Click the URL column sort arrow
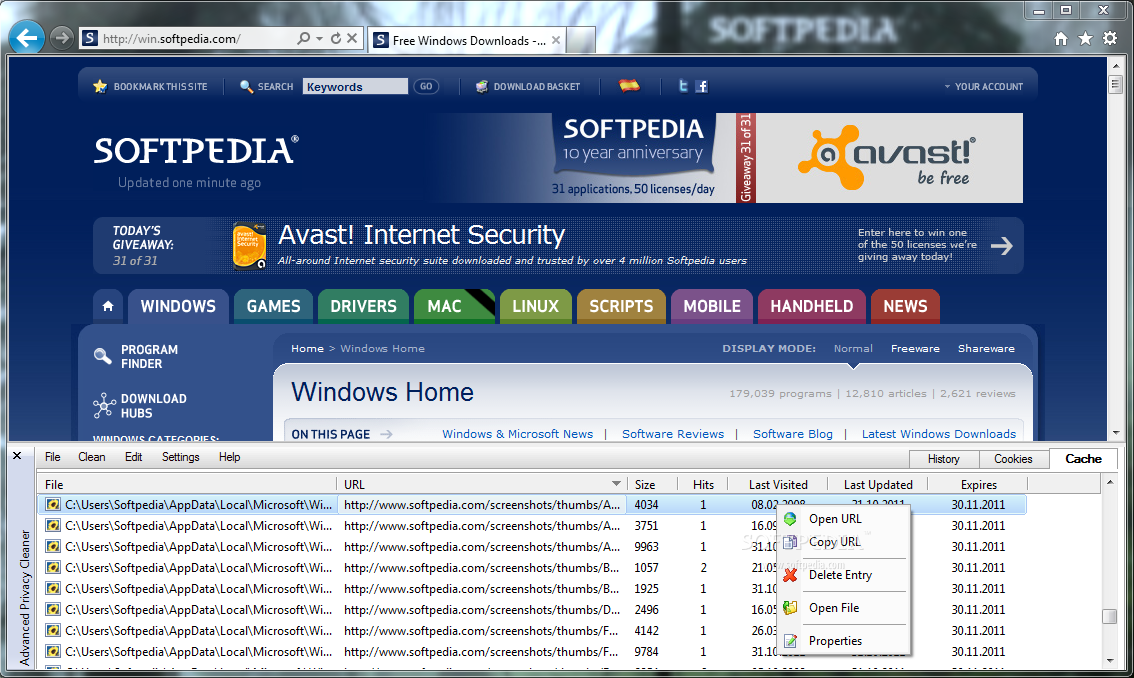Viewport: 1134px width, 678px height. coord(616,484)
